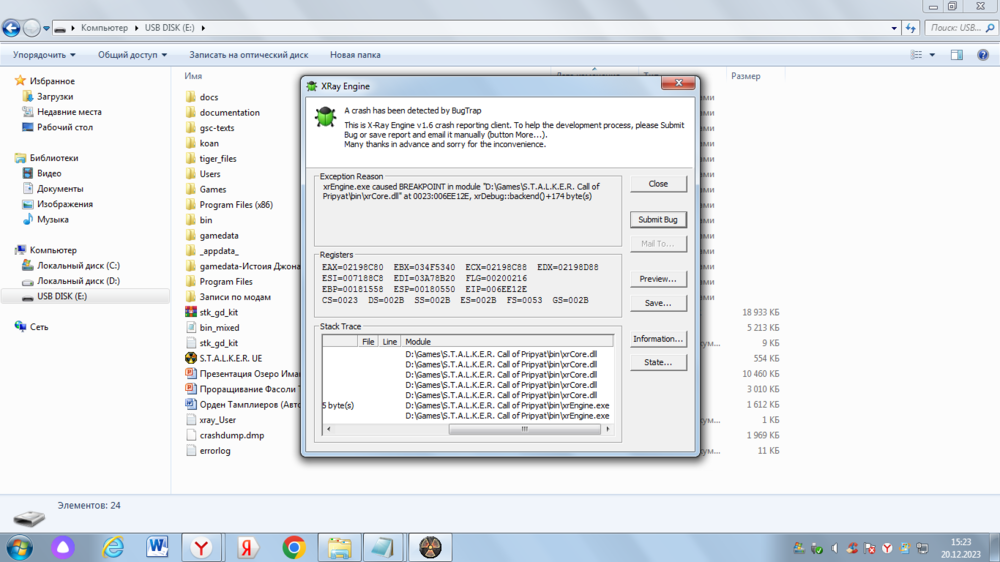Screen dimensions: 1000x562
Task: Open Упорядочить dropdown menu
Action: 44,55
